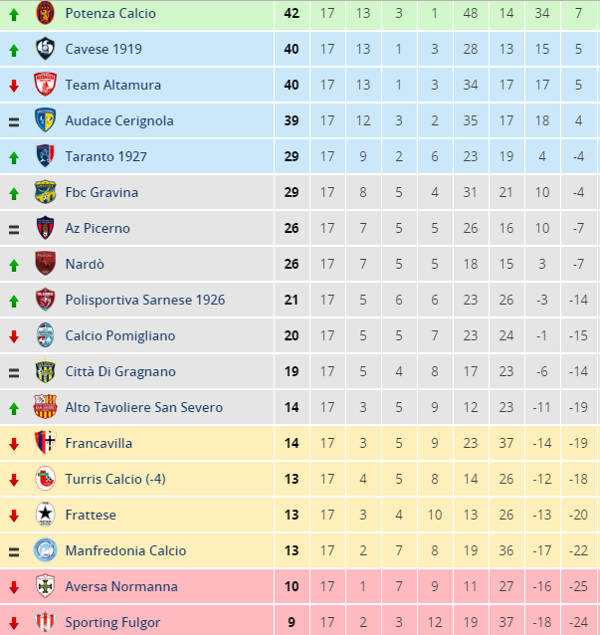Image resolution: width=600 pixels, height=635 pixels.
Task: Click the Cavese 1919 club badge
Action: [x=44, y=49]
